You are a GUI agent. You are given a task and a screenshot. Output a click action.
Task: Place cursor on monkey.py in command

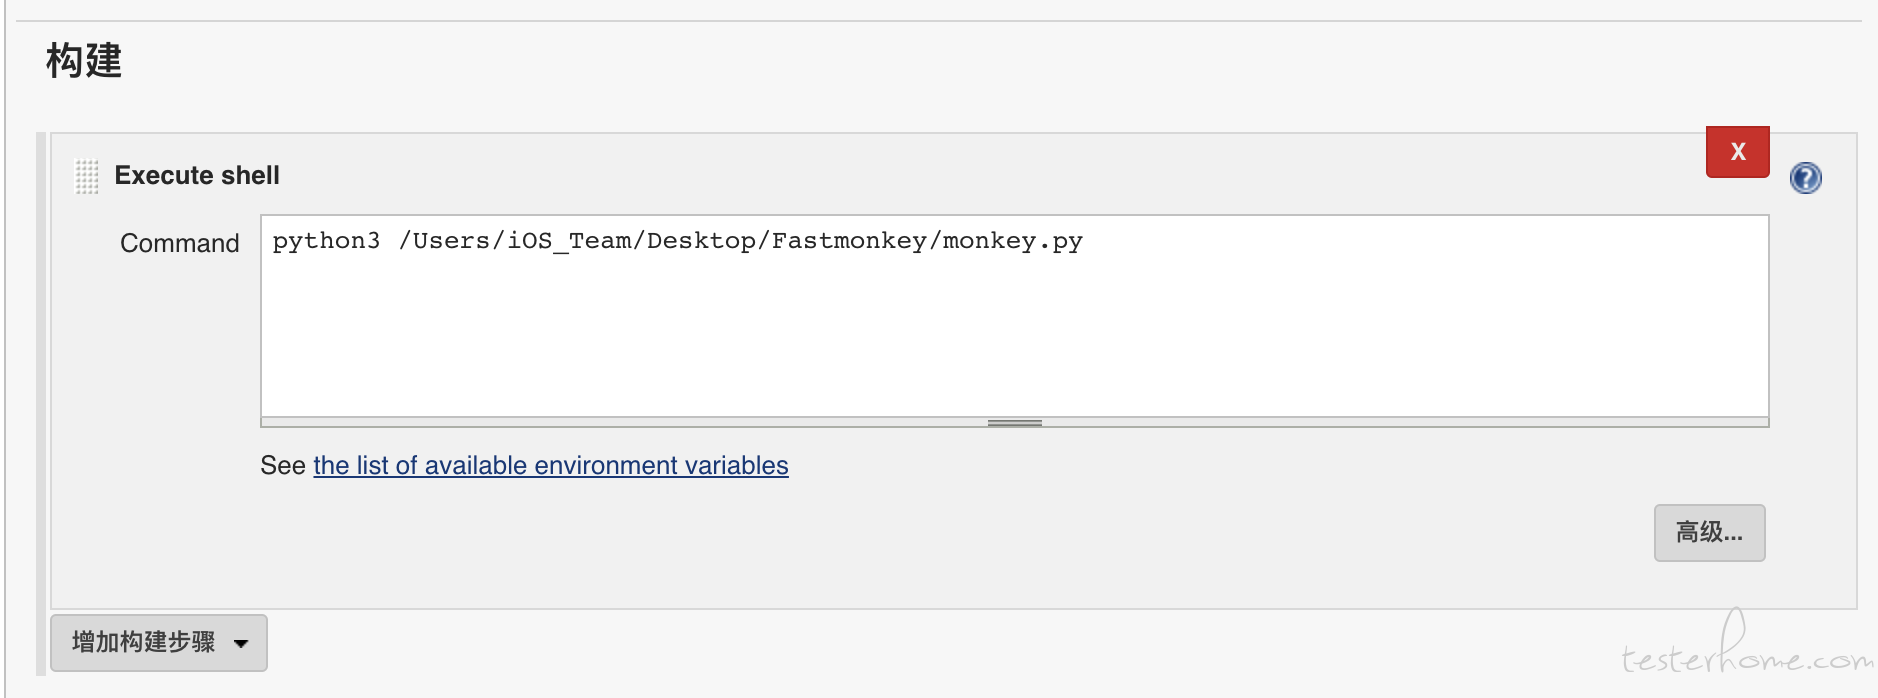coord(1012,241)
